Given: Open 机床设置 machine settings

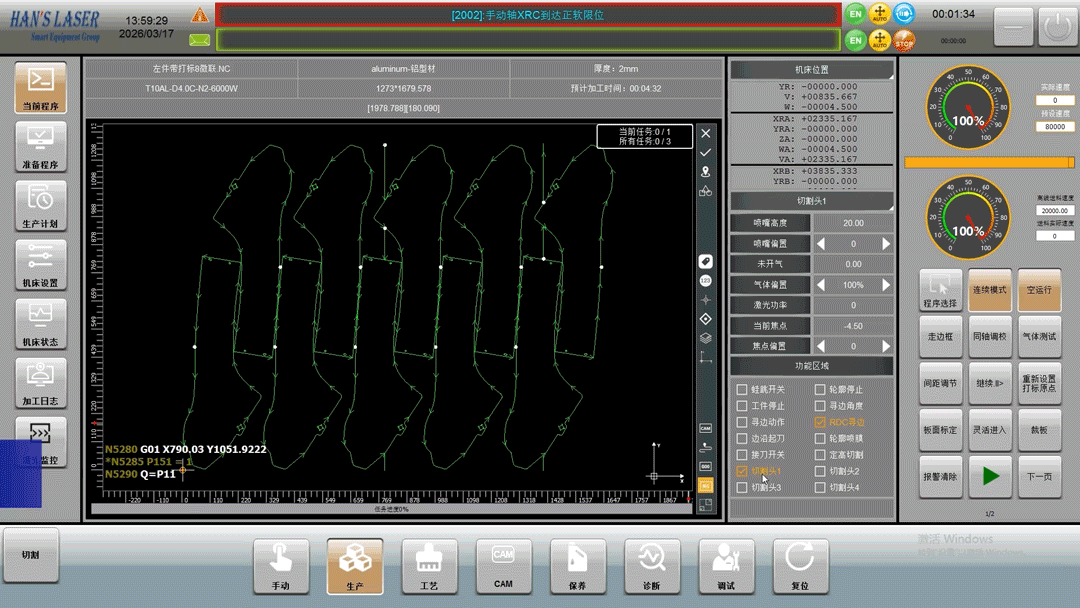Looking at the screenshot, I should [41, 264].
